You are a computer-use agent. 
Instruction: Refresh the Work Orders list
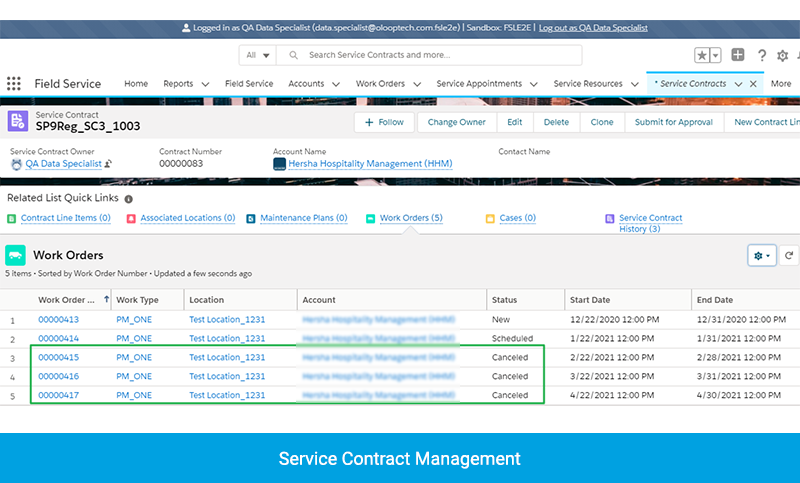(789, 256)
